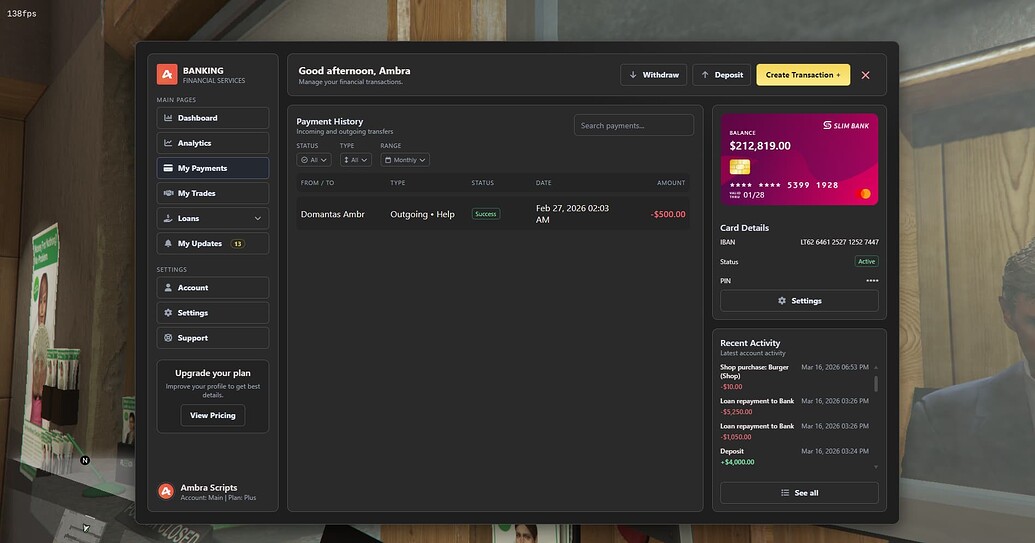The height and width of the screenshot is (543, 1035).
Task: Click the My Payments card icon
Action: click(x=168, y=168)
